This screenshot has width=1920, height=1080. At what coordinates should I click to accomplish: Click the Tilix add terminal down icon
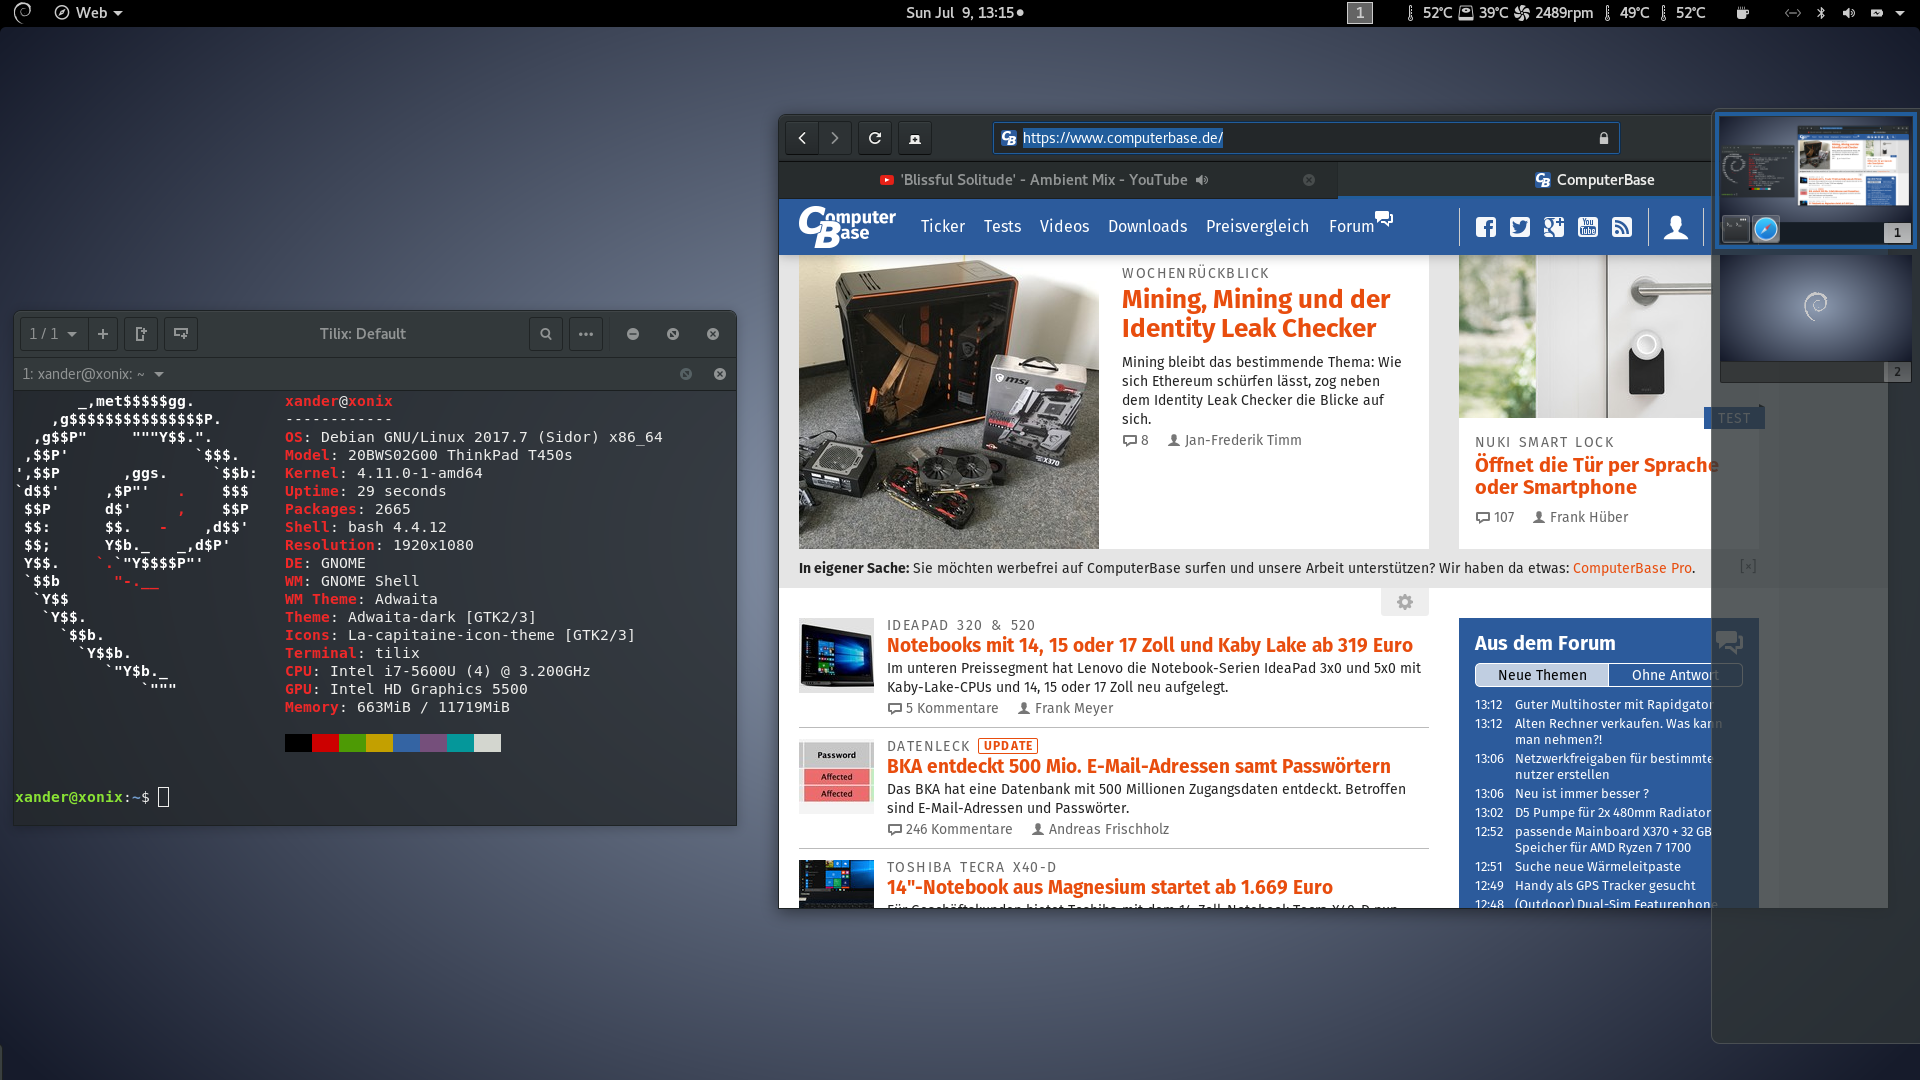(181, 334)
